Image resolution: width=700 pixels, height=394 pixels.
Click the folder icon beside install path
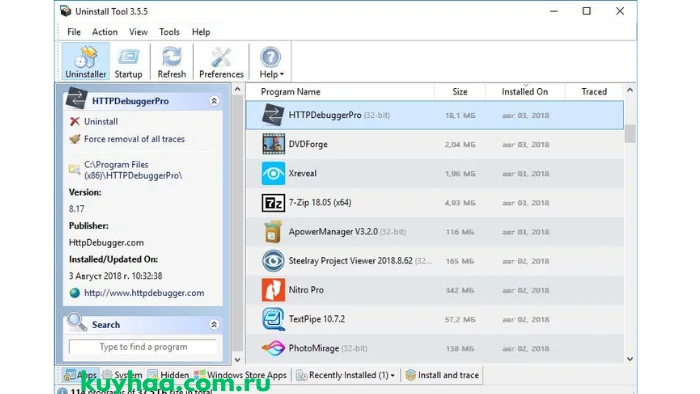[74, 170]
